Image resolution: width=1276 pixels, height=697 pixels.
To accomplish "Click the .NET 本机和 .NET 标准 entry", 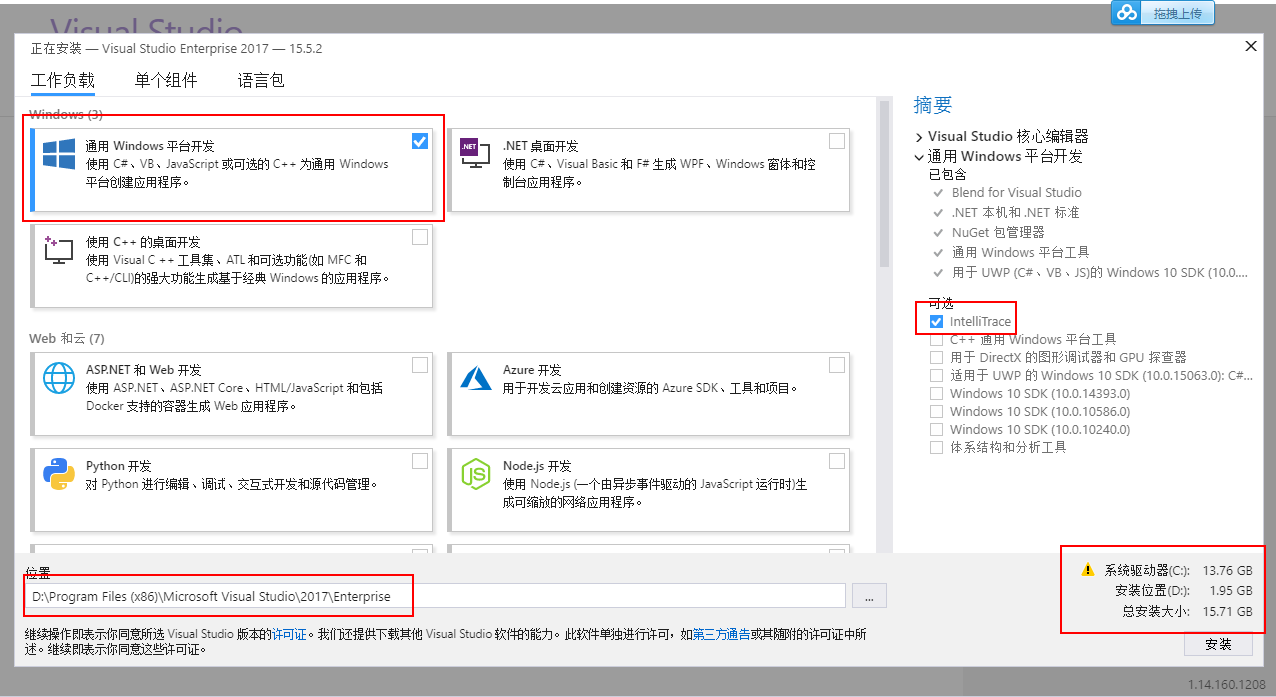I will [x=1015, y=213].
